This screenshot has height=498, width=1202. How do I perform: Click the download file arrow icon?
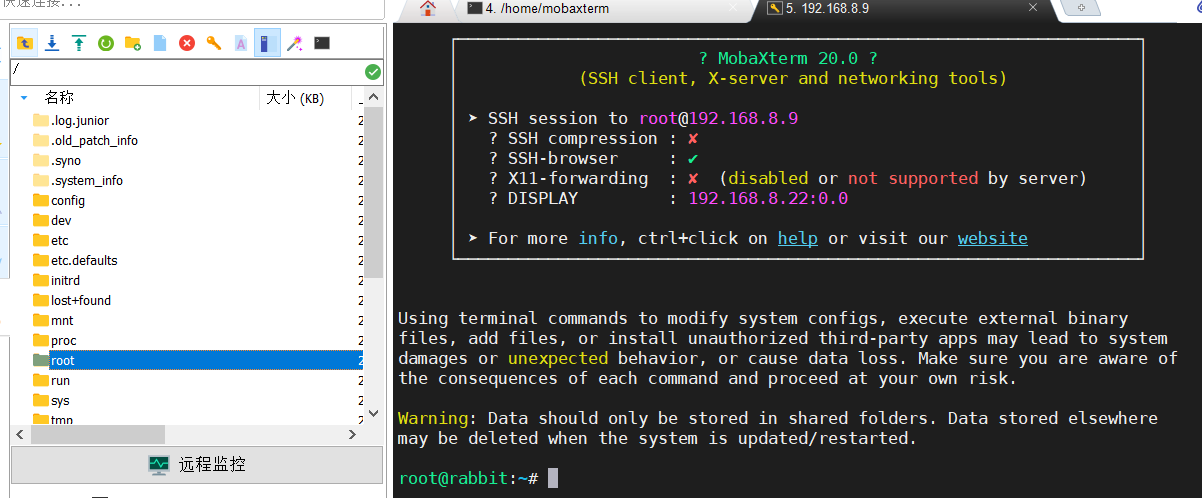(52, 43)
